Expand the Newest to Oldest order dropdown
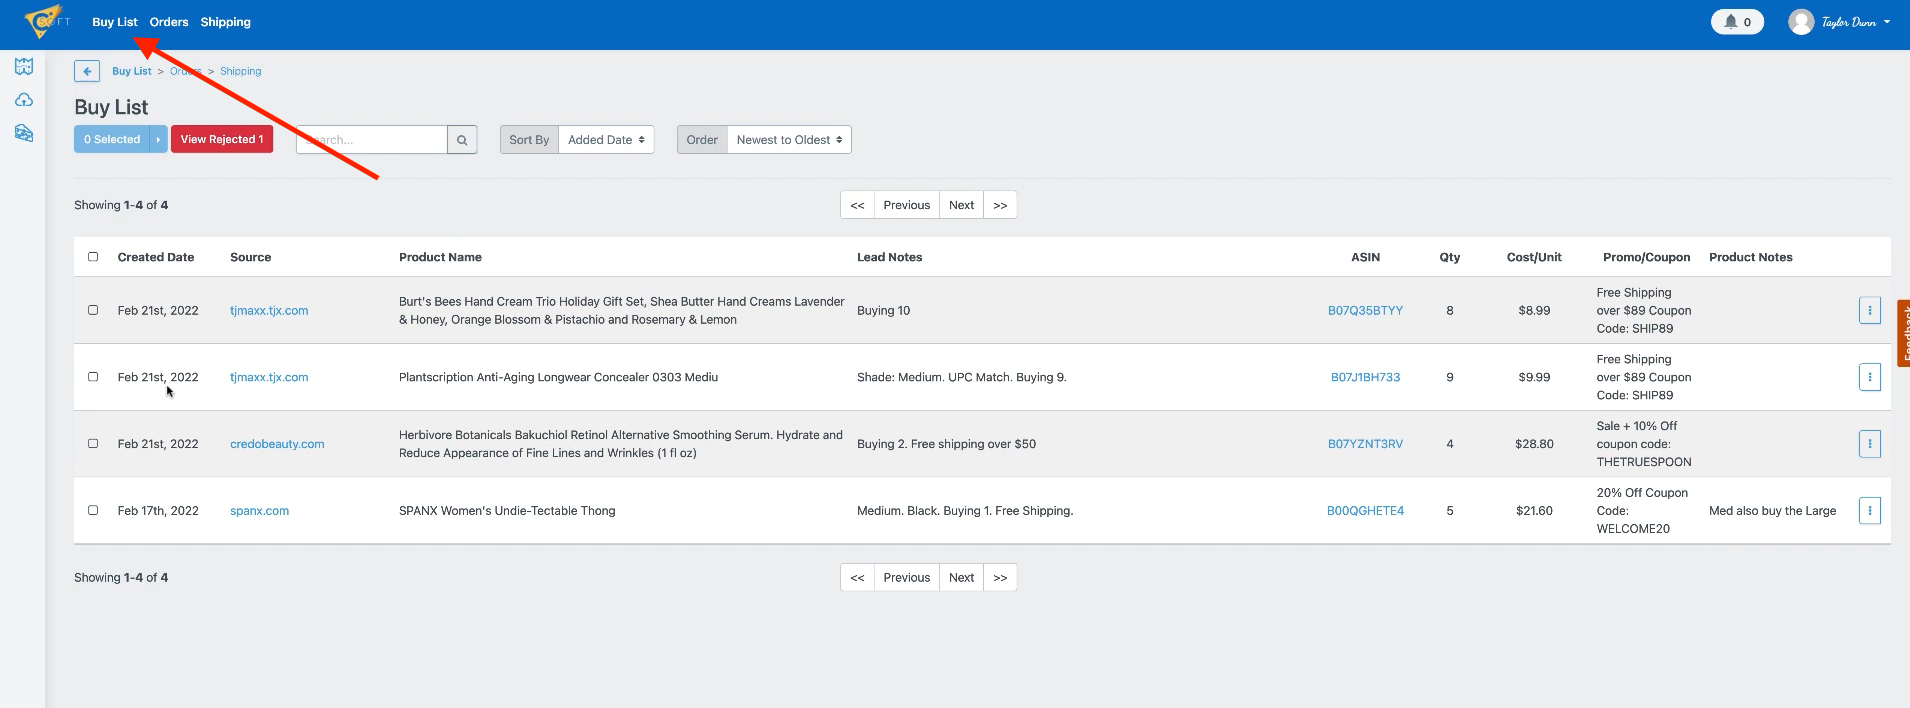Screen dimensions: 1910x708 [x=788, y=140]
